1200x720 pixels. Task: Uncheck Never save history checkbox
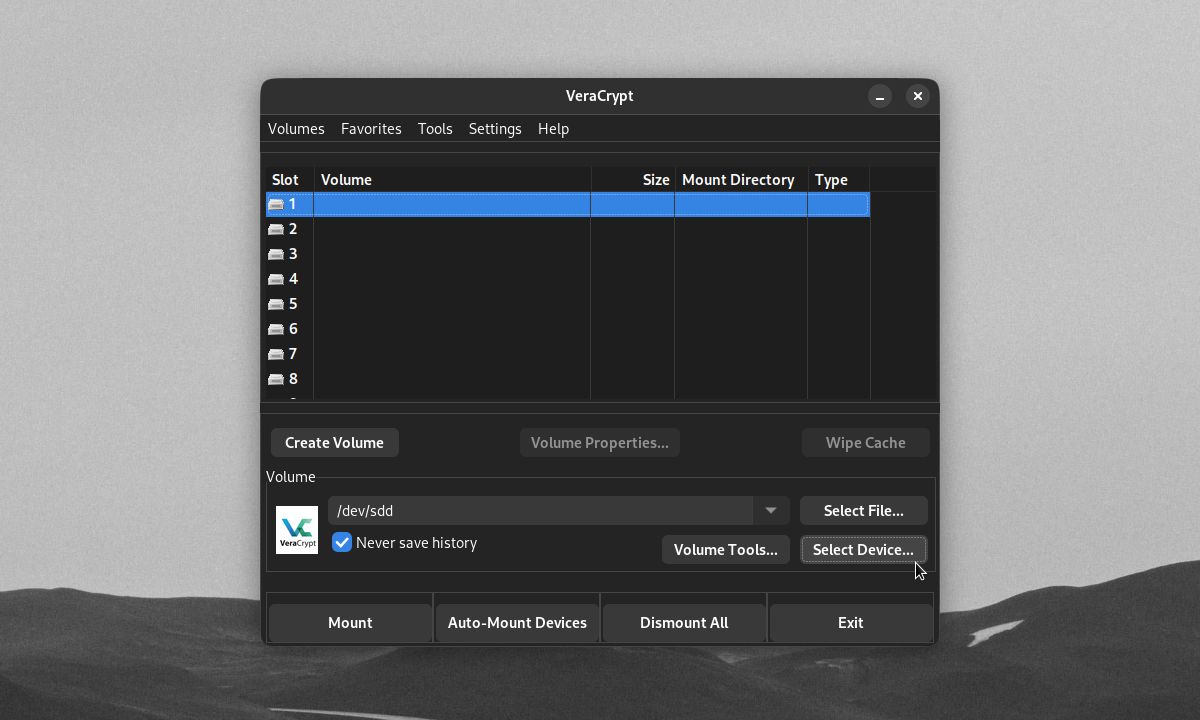coord(342,543)
